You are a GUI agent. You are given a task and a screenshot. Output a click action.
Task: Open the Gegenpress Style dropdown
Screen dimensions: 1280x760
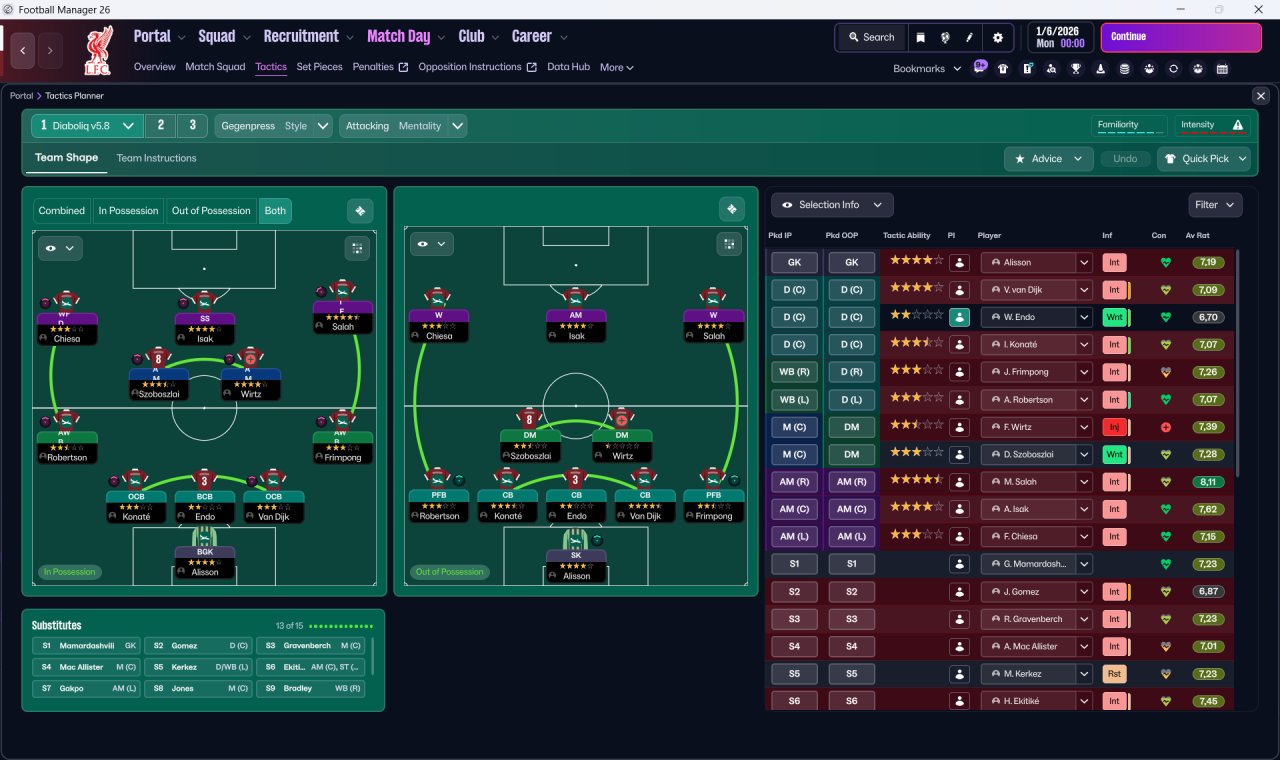[x=274, y=126]
